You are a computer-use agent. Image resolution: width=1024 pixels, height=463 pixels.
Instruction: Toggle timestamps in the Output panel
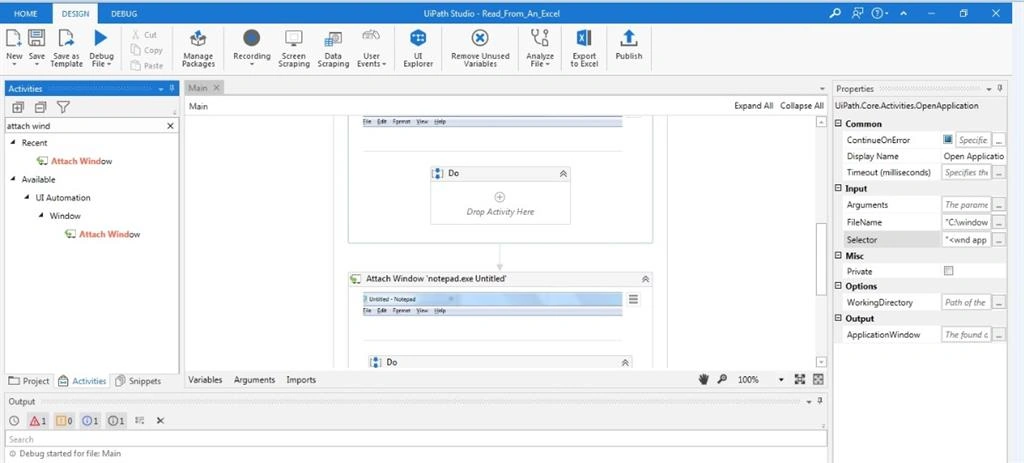(14, 421)
